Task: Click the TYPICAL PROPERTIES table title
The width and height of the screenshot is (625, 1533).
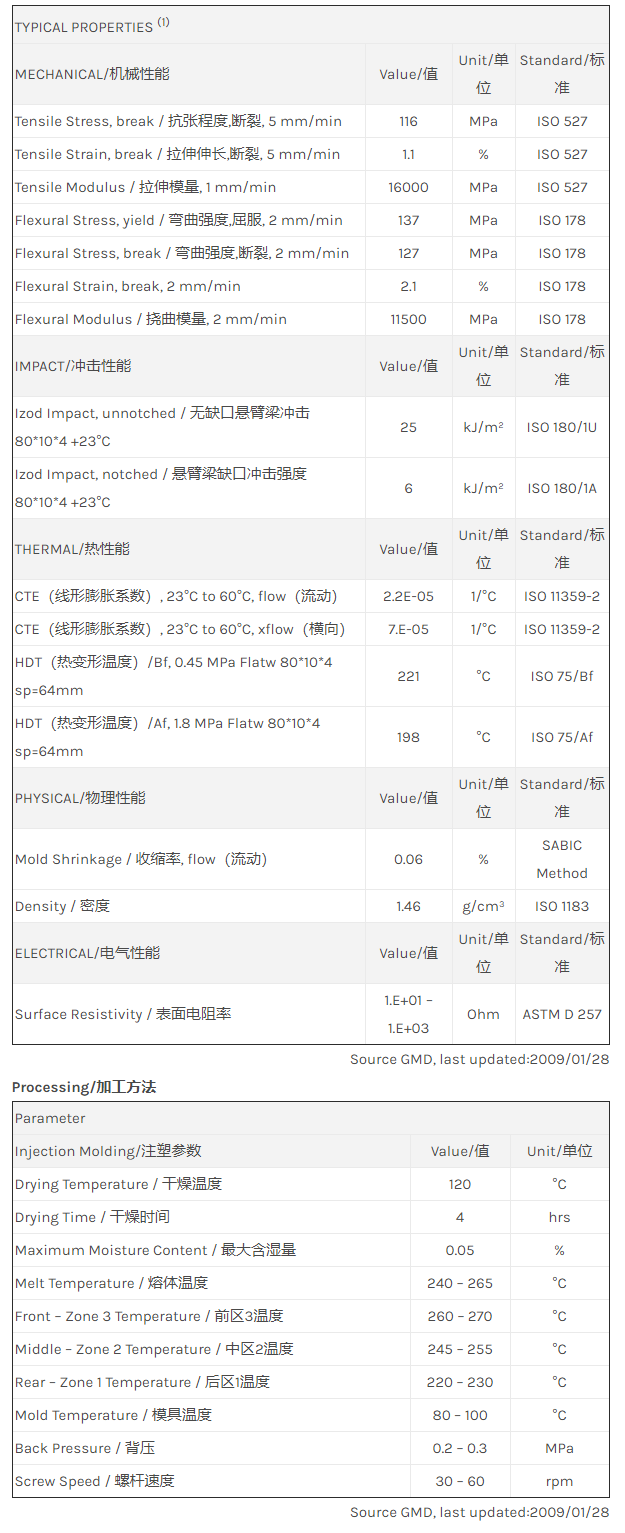Action: click(84, 27)
